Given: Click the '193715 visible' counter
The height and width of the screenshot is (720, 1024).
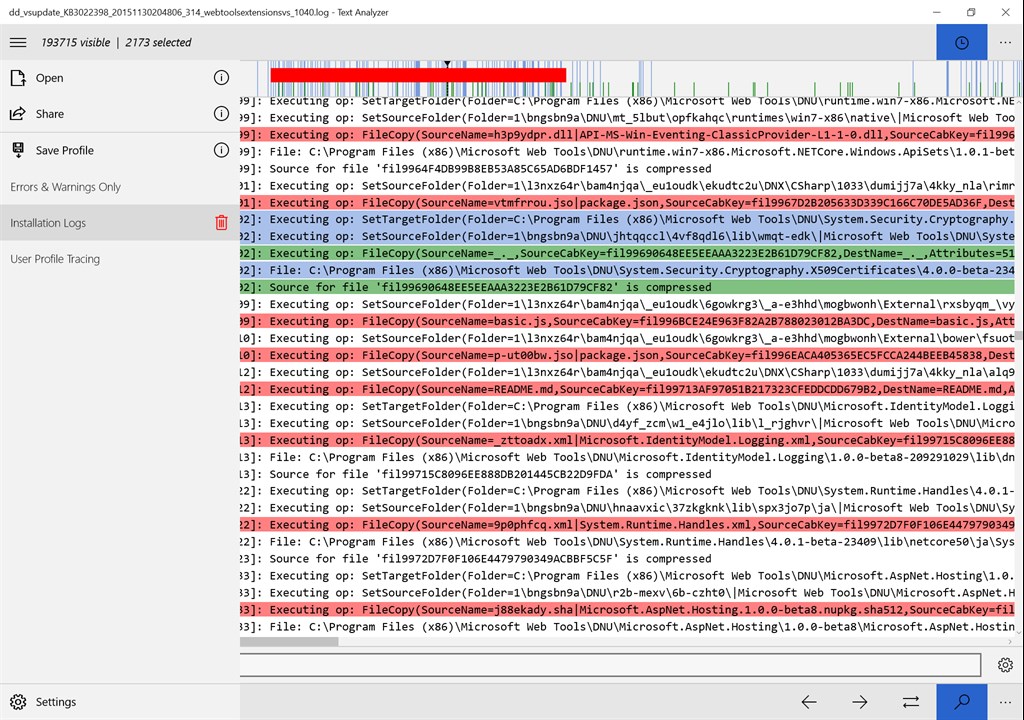Looking at the screenshot, I should tap(76, 42).
